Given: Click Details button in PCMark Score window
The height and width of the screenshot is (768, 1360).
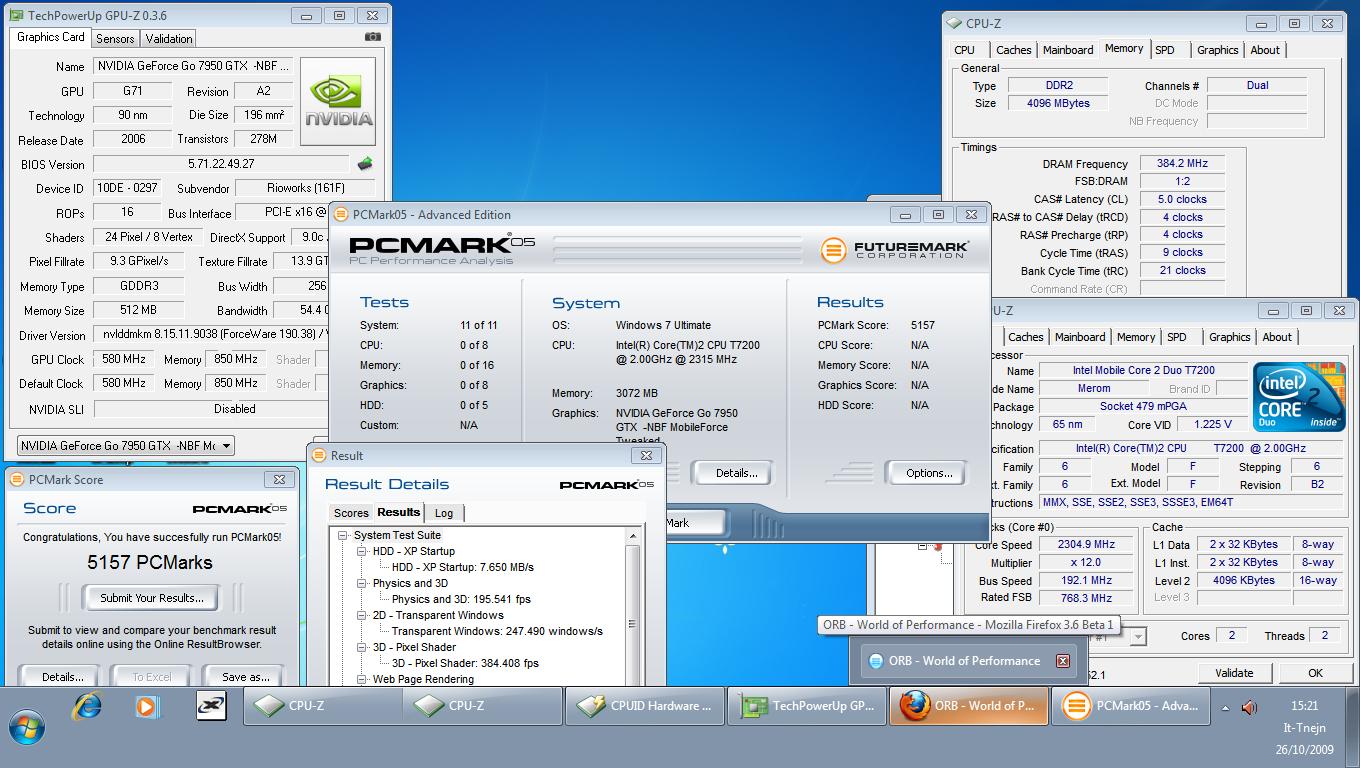Looking at the screenshot, I should pos(62,676).
